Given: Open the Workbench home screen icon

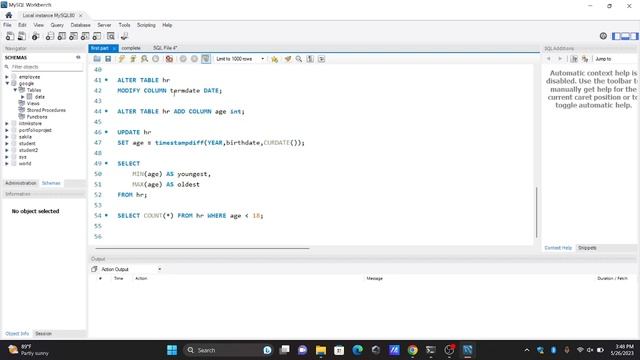Looking at the screenshot, I should tap(9, 15).
